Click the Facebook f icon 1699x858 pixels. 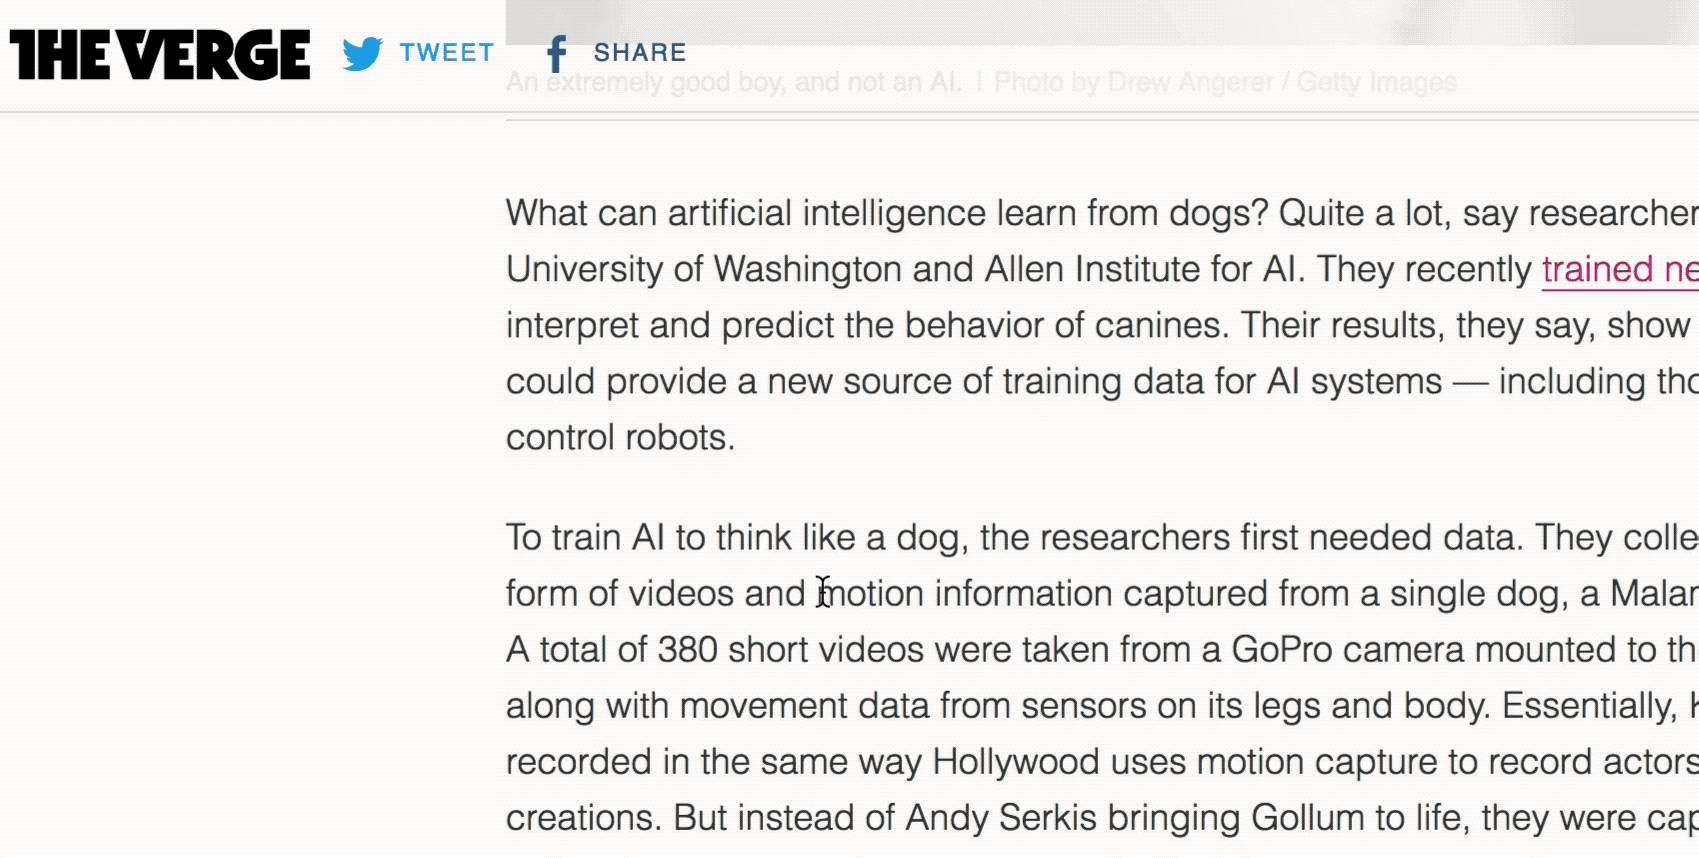tap(557, 54)
